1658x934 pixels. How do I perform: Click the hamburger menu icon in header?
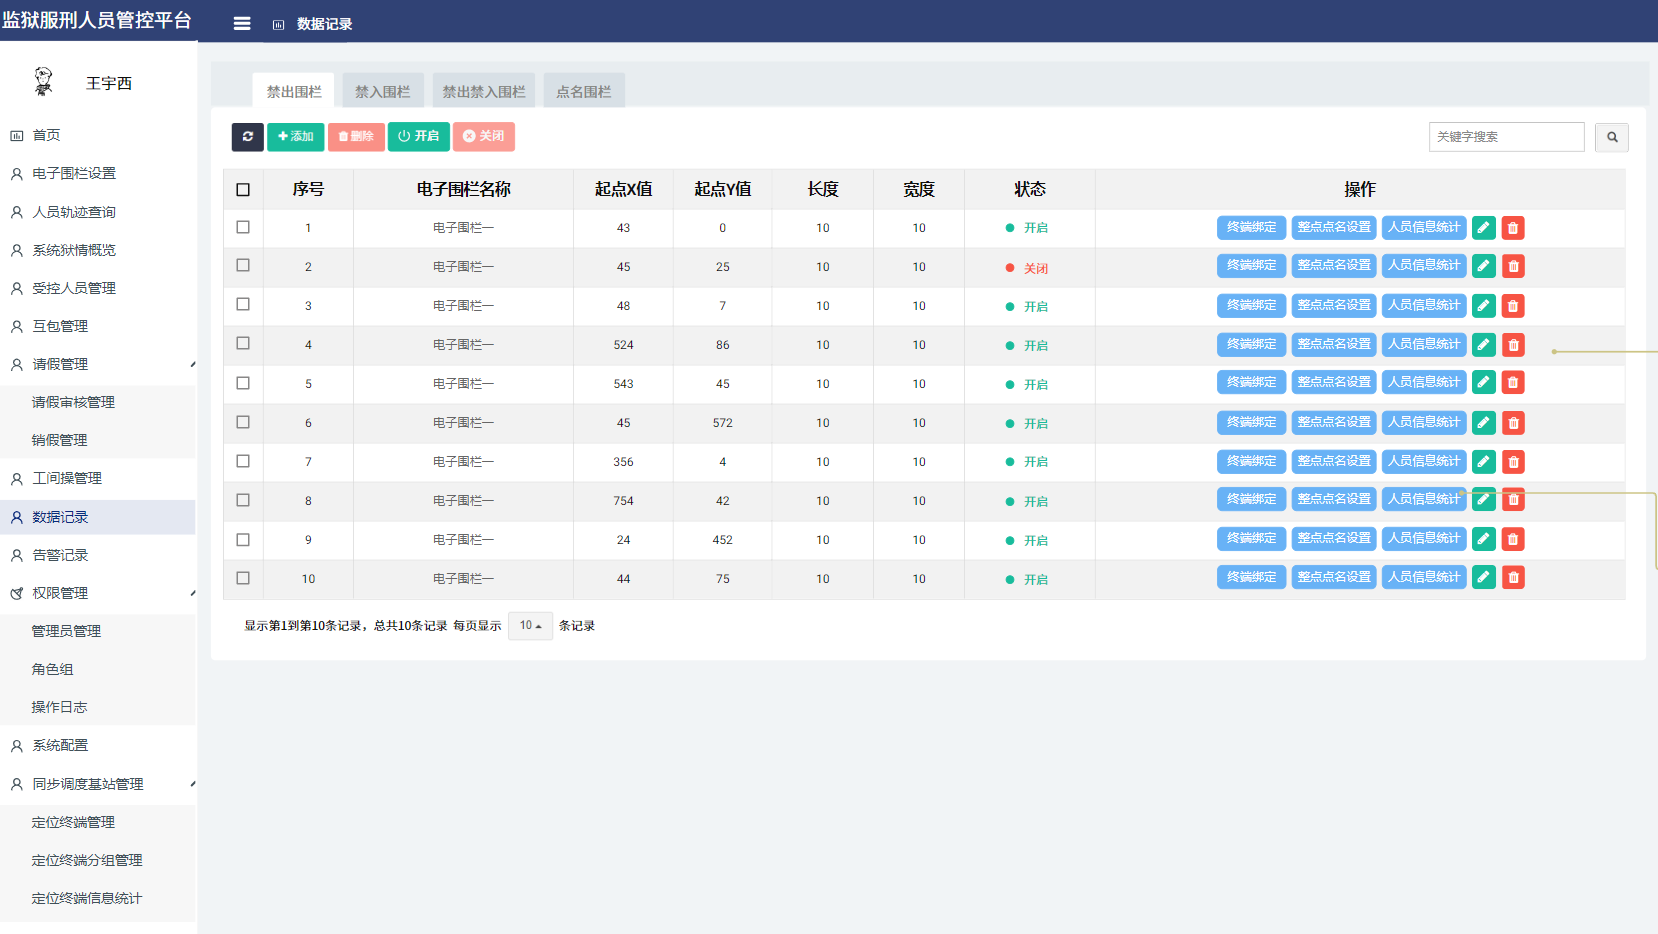pos(242,23)
